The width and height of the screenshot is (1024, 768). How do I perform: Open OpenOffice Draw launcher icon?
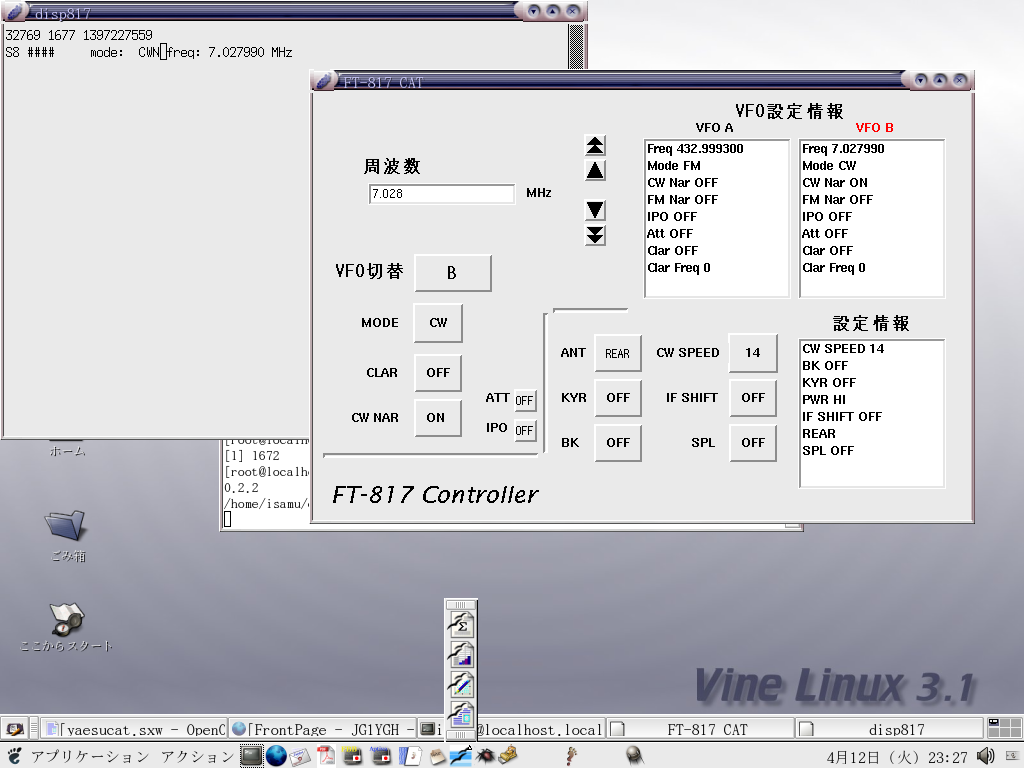pyautogui.click(x=461, y=684)
